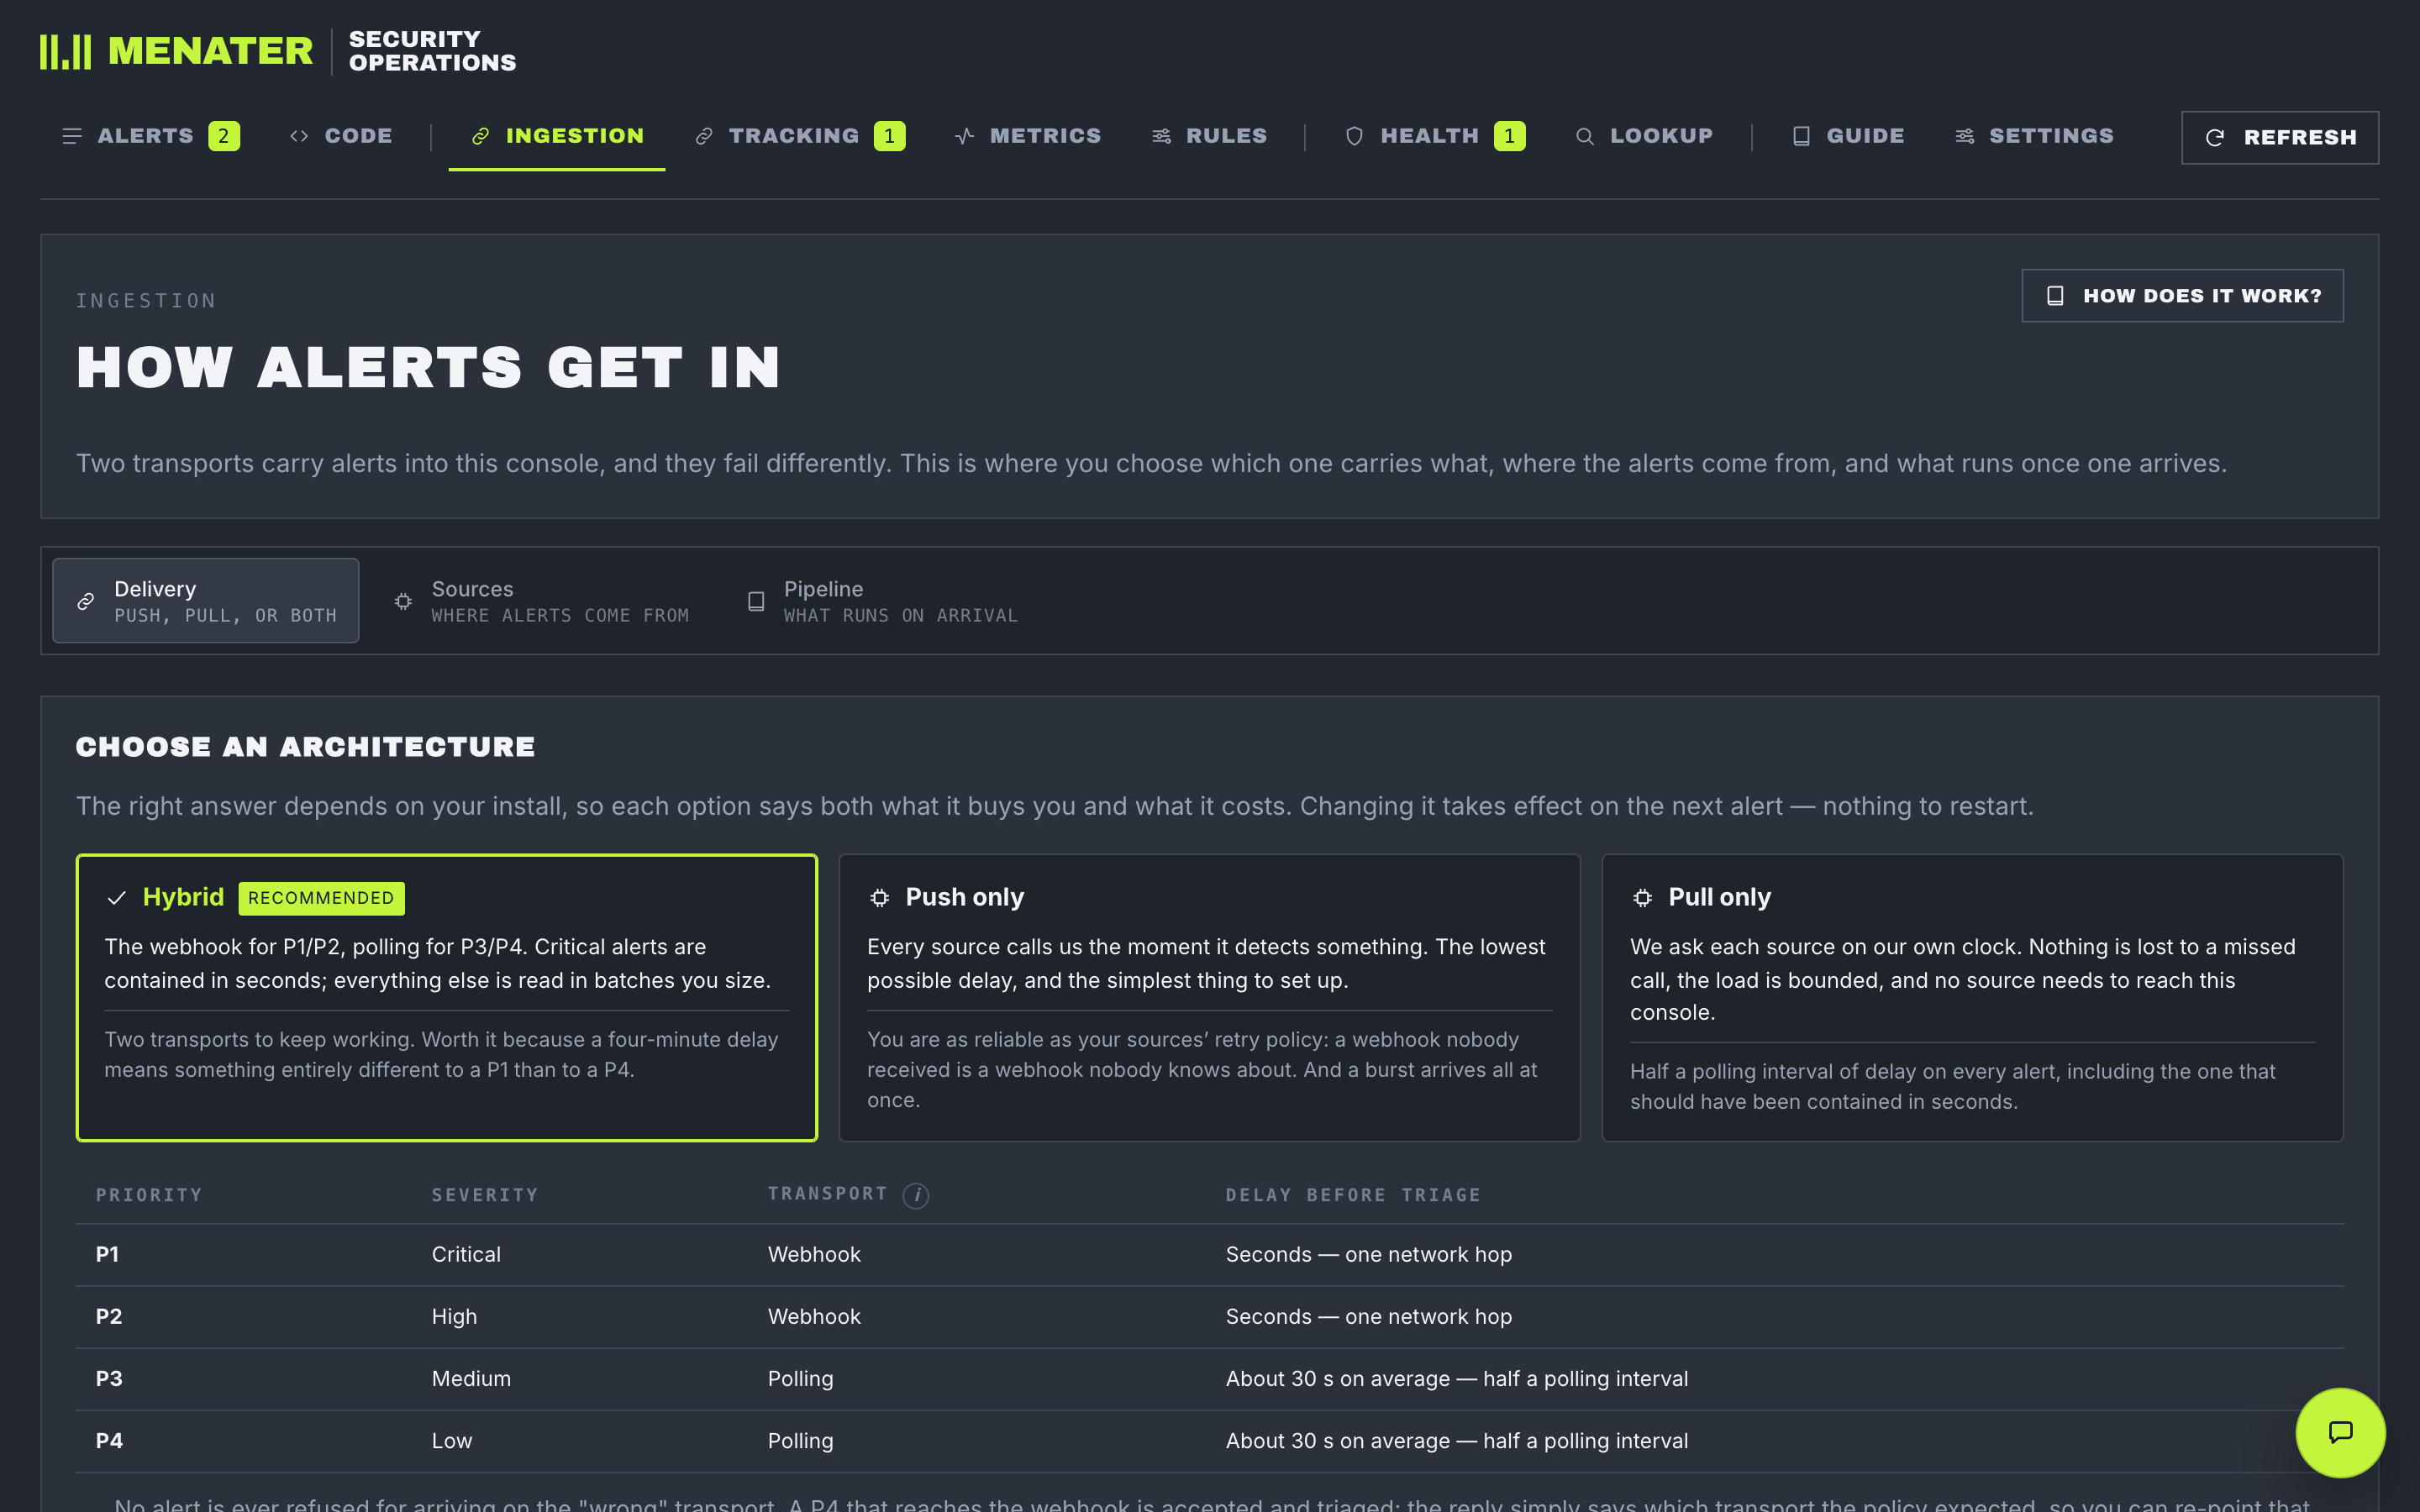Click the refresh arrow icon

pyautogui.click(x=2215, y=137)
